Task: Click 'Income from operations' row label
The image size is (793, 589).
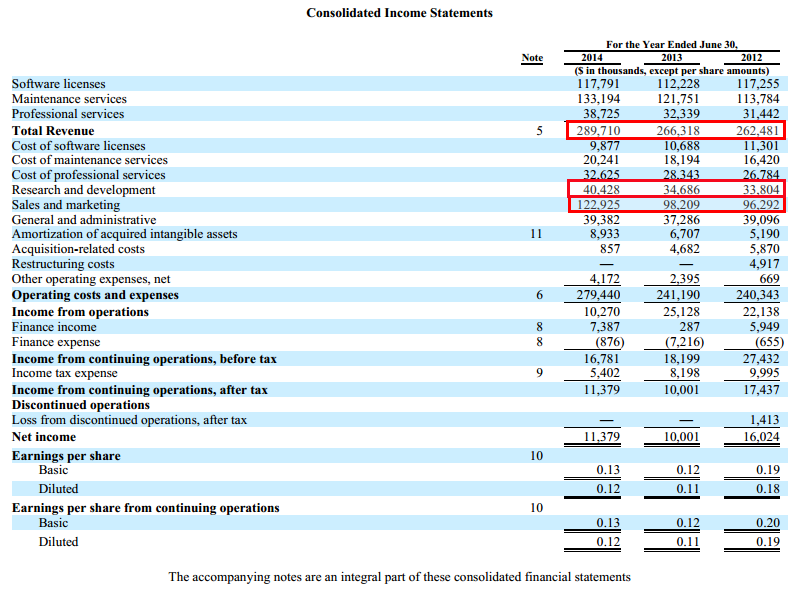Action: [80, 312]
